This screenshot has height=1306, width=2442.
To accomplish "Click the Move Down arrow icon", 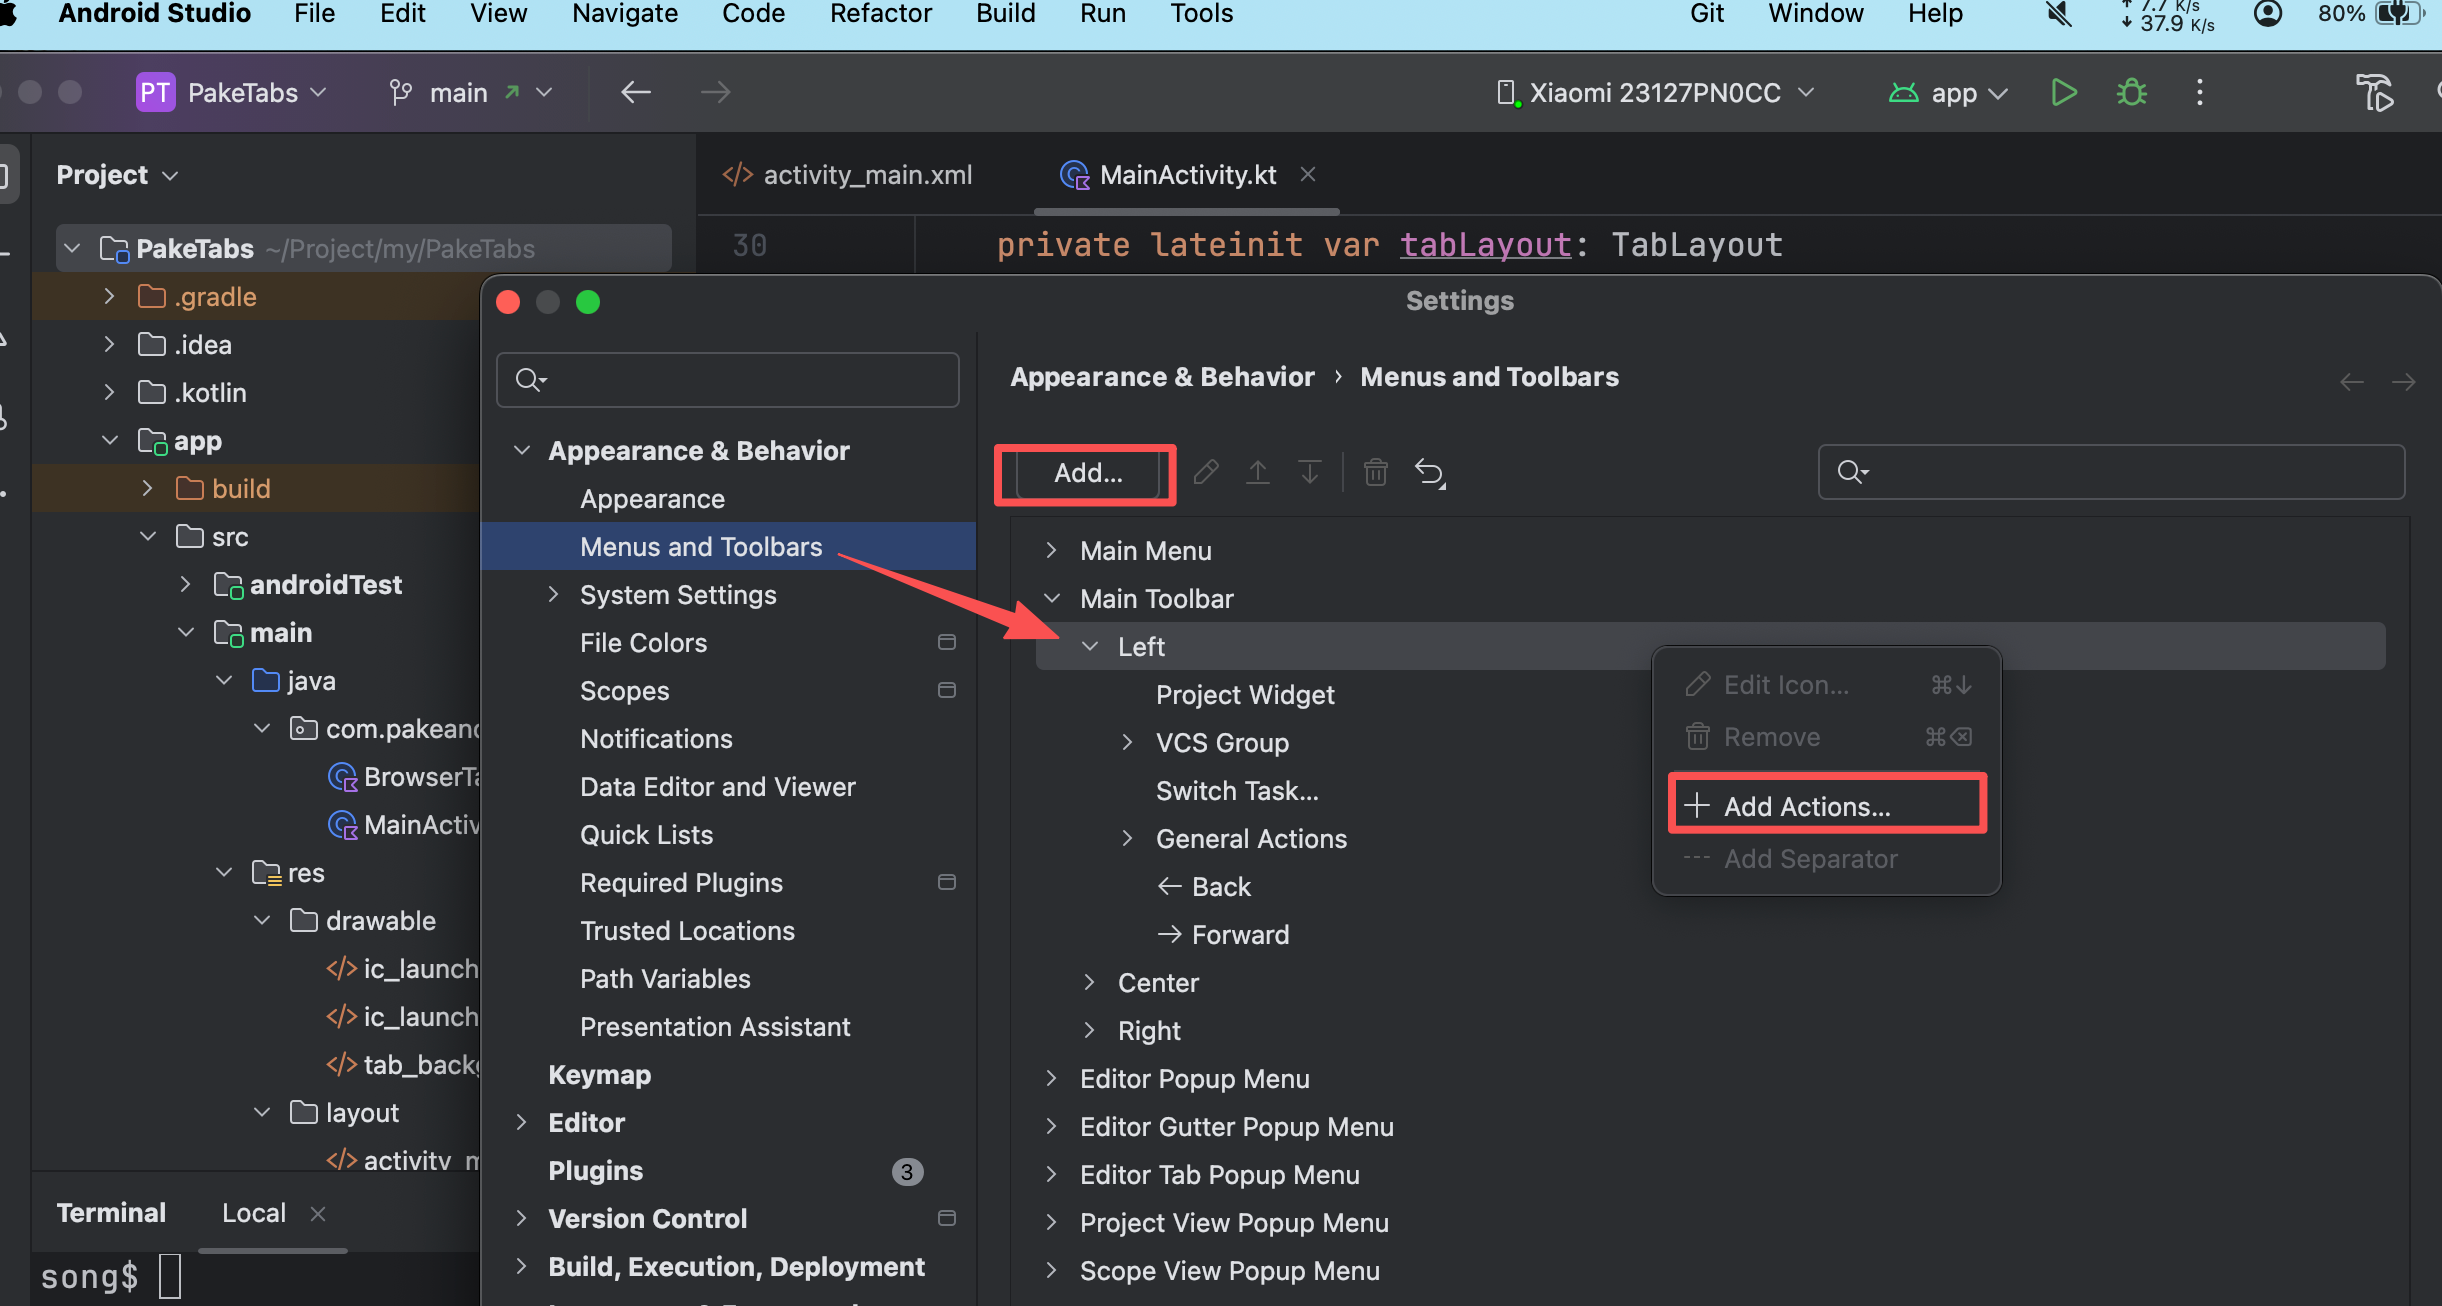I will pyautogui.click(x=1309, y=472).
